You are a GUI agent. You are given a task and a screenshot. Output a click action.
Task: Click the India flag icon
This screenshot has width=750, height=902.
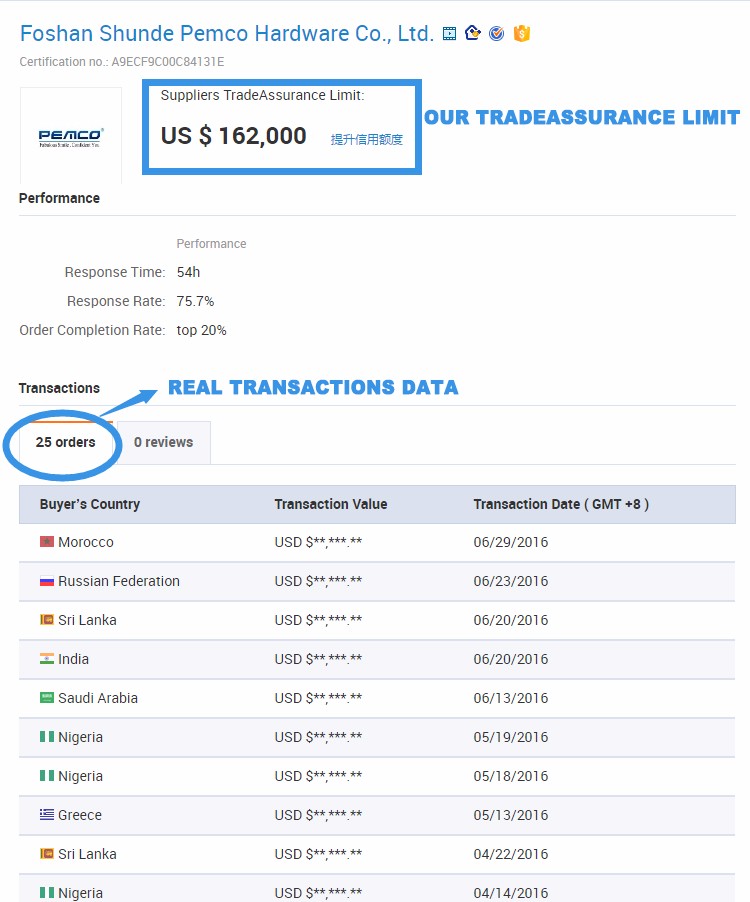point(46,659)
